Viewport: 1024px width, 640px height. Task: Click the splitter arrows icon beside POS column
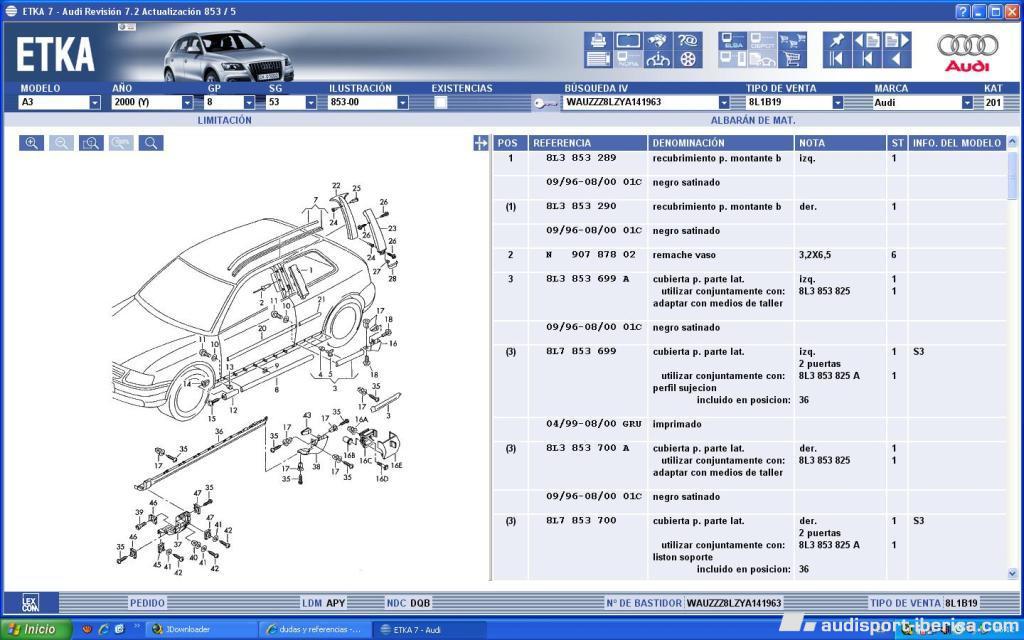click(481, 143)
